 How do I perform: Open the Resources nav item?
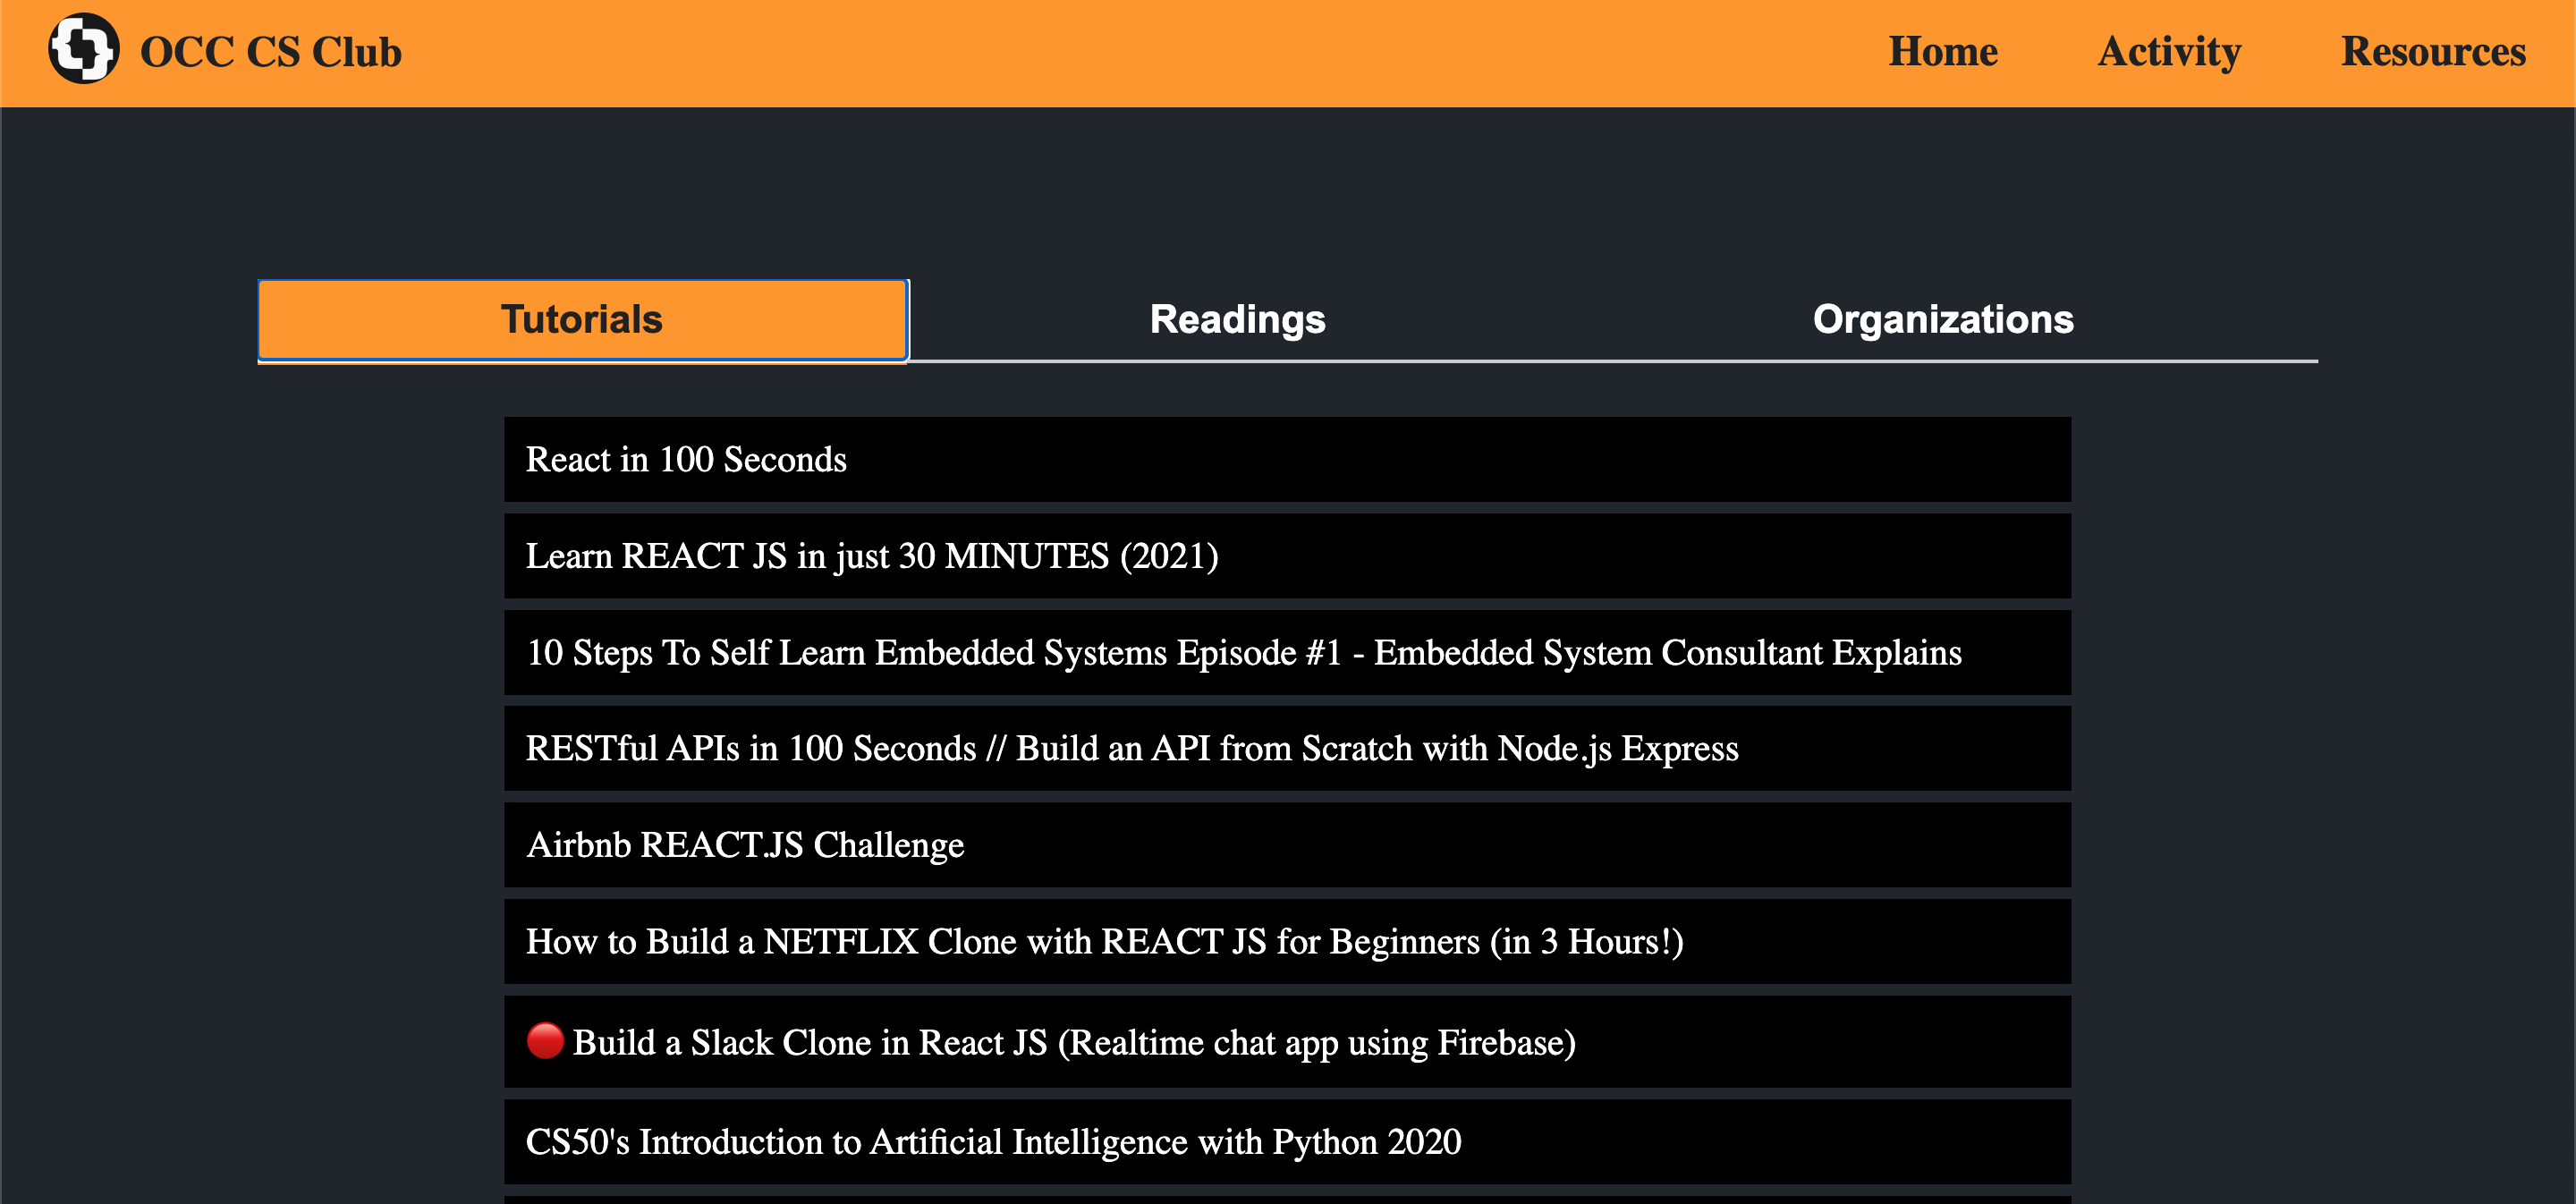(x=2432, y=52)
